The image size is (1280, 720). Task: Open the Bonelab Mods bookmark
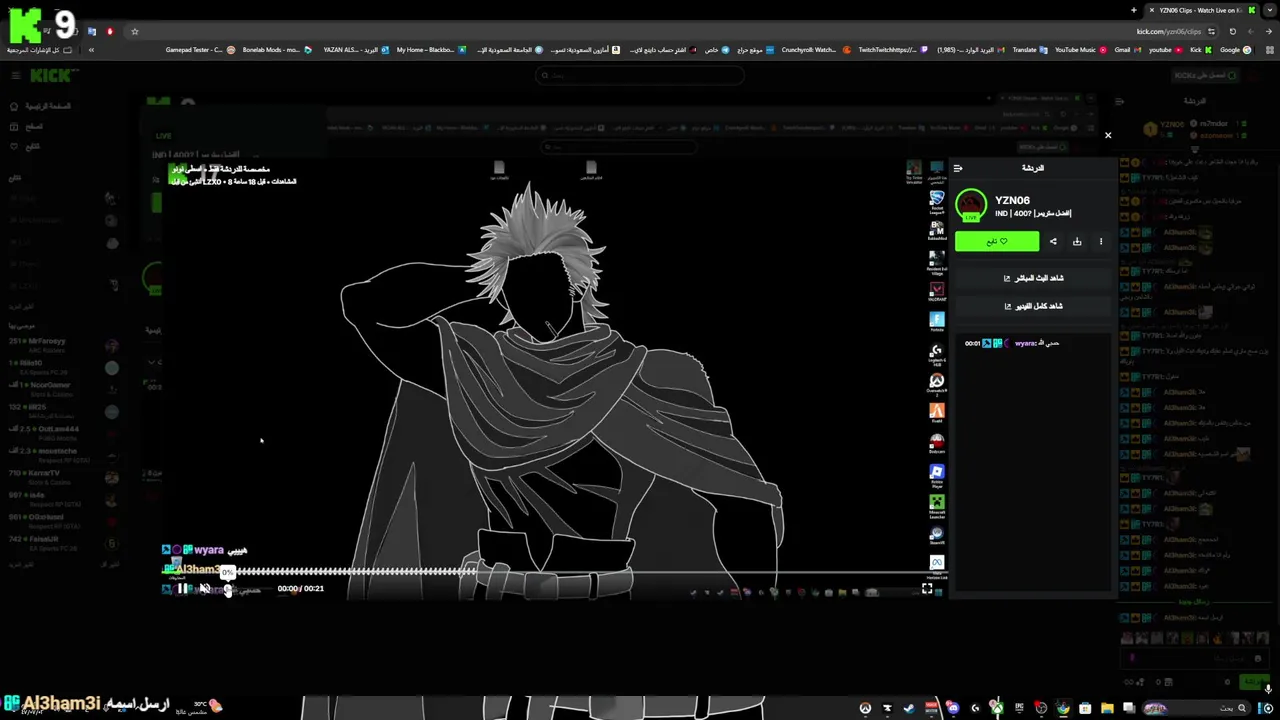click(277, 49)
